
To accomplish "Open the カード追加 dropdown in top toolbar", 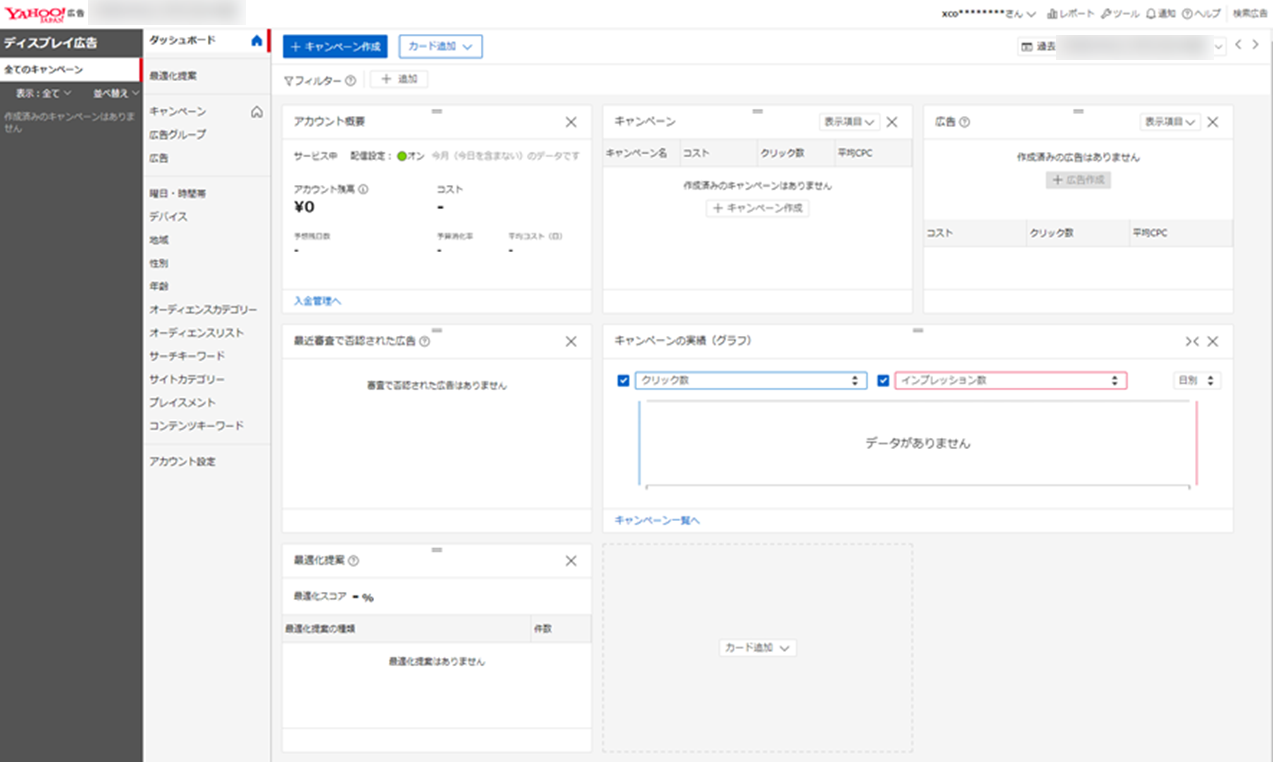I will pos(440,46).
